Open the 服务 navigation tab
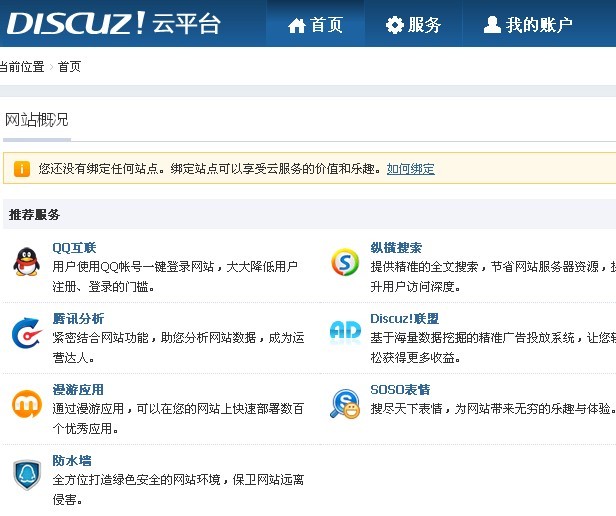616x516 pixels. point(413,25)
